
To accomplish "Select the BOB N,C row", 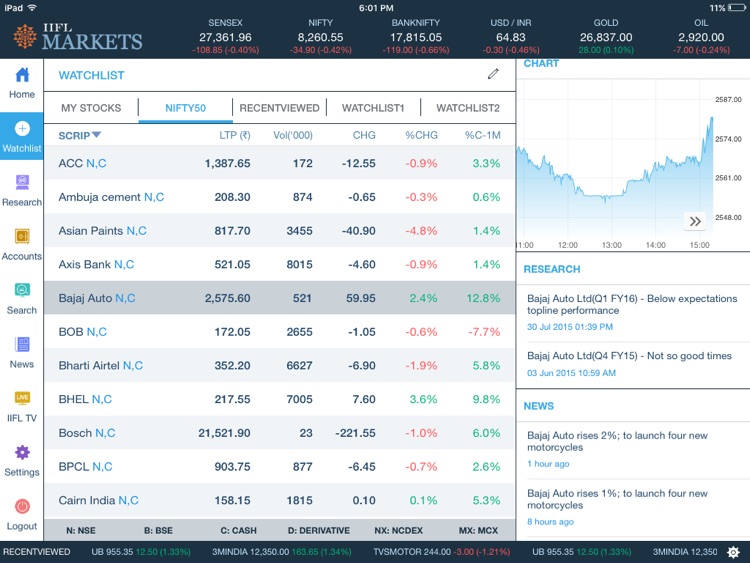I will point(279,331).
